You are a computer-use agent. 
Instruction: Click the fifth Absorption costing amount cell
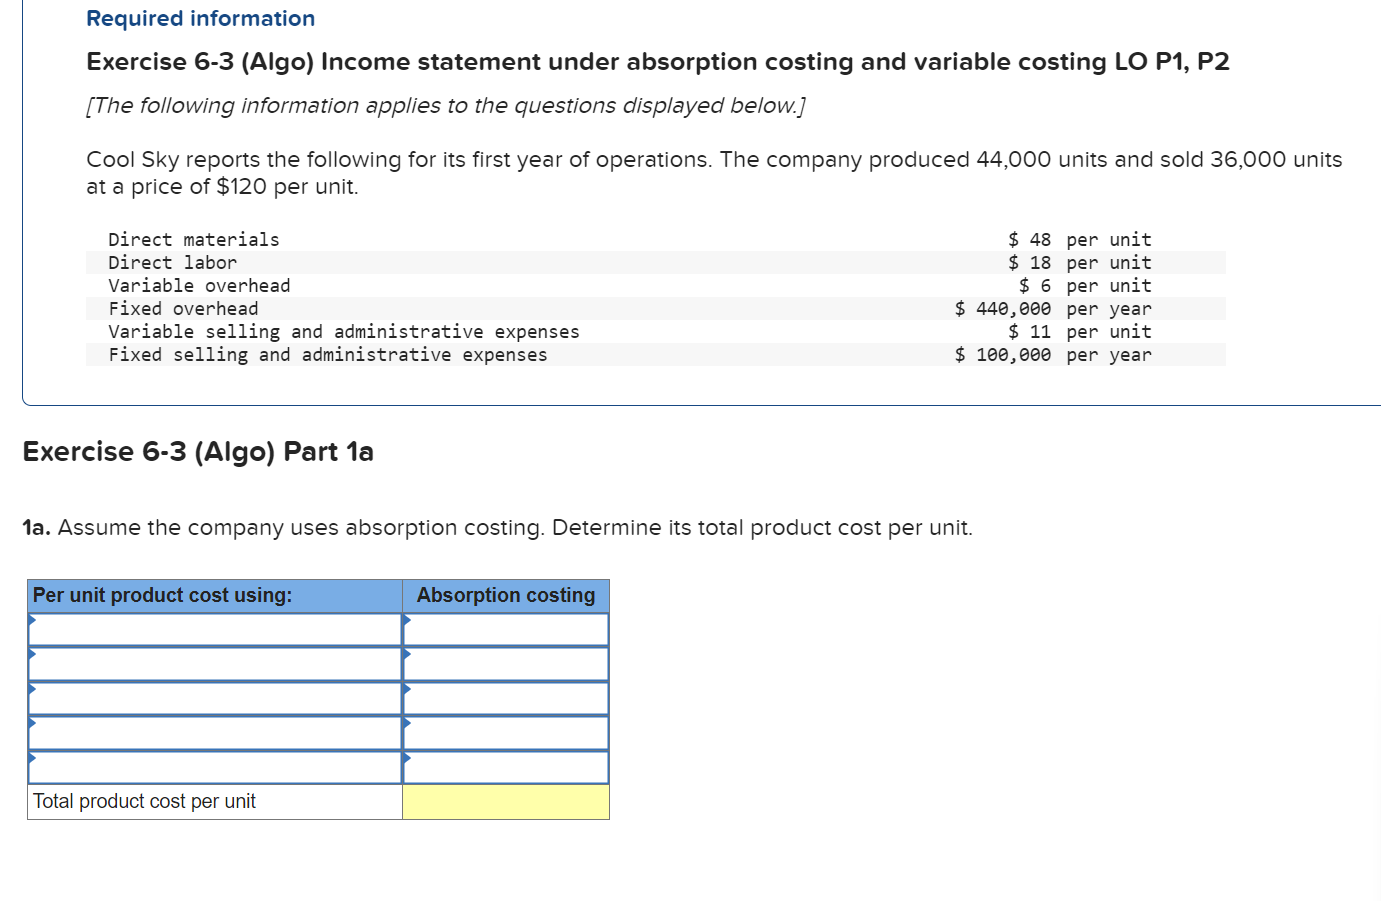(x=505, y=766)
